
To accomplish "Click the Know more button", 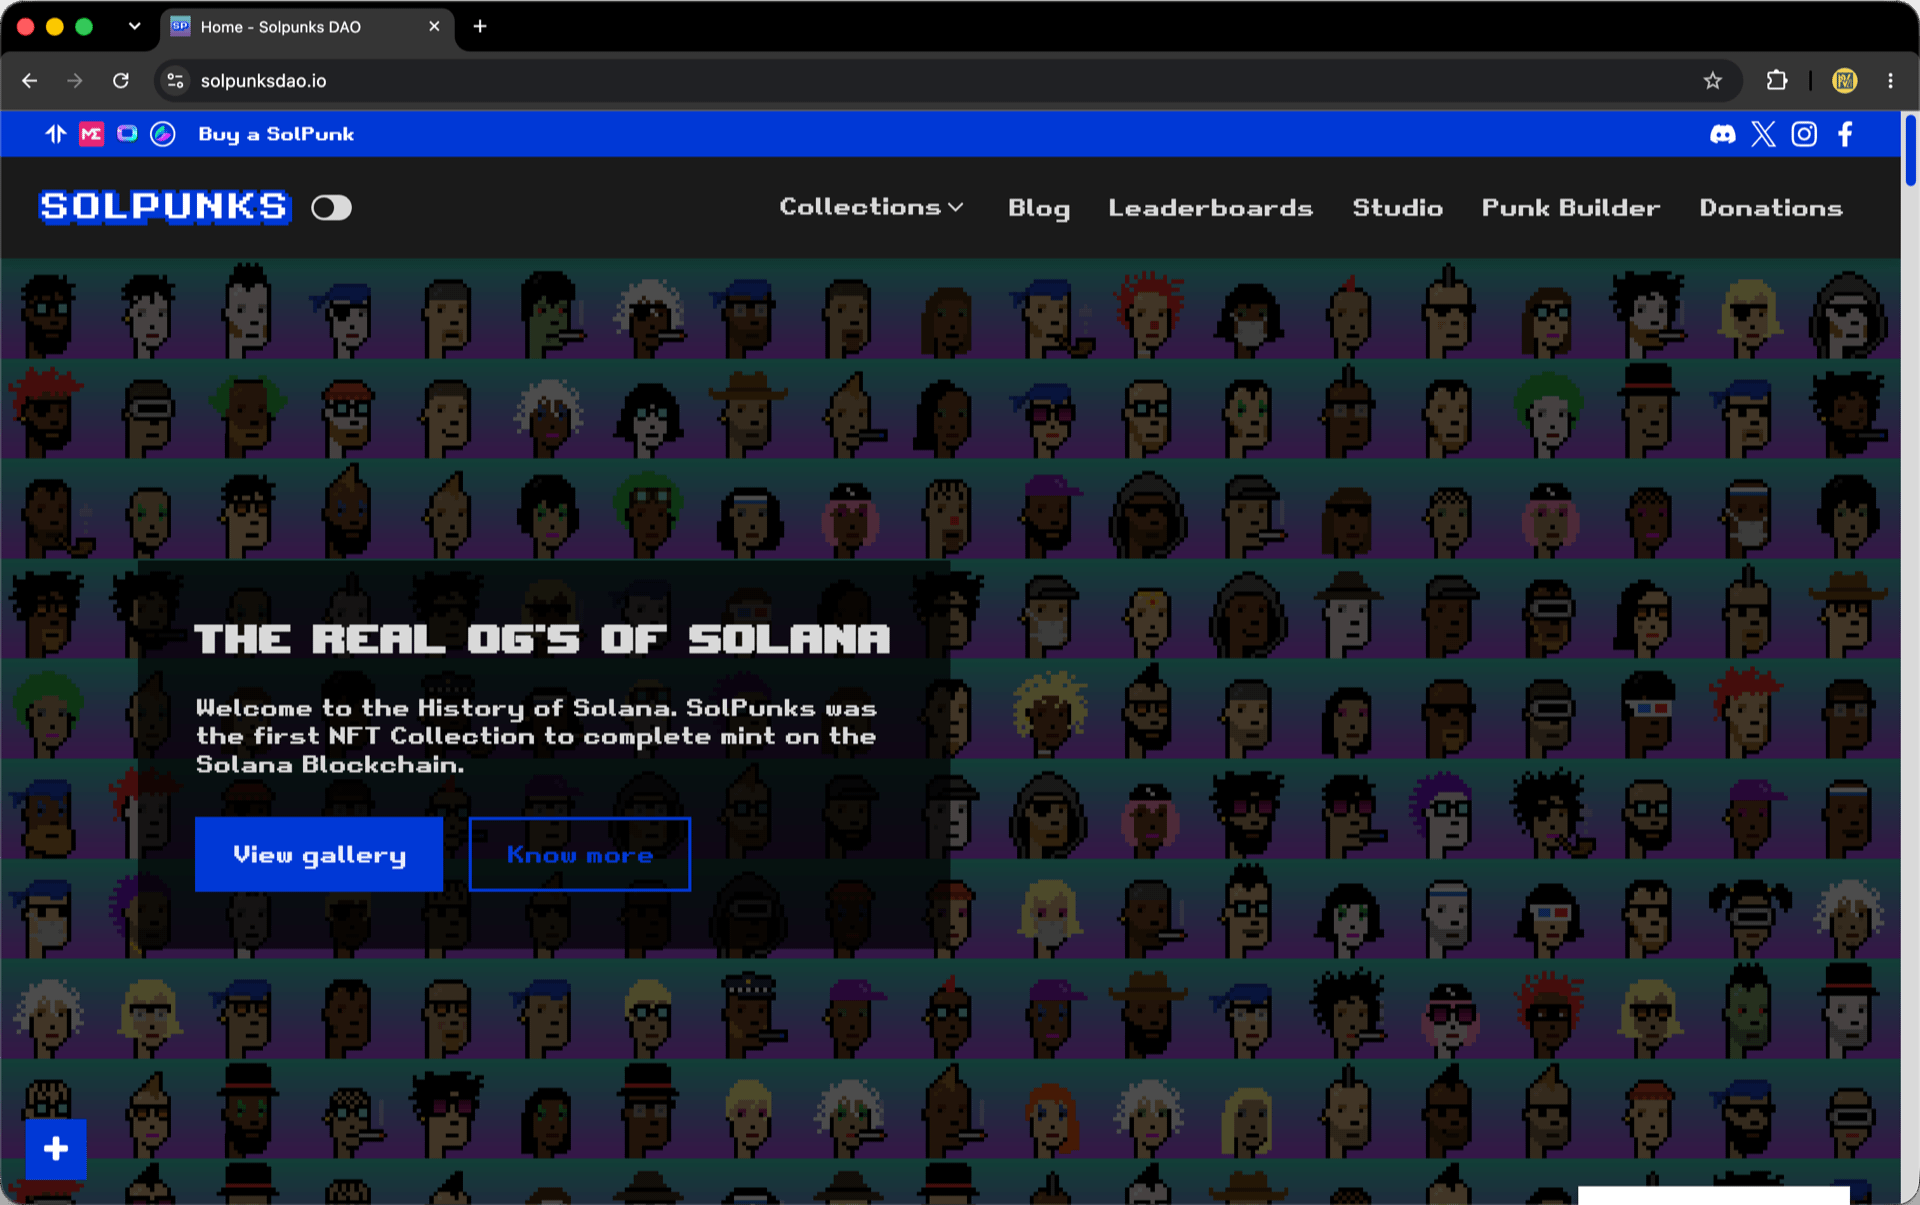I will pyautogui.click(x=580, y=854).
